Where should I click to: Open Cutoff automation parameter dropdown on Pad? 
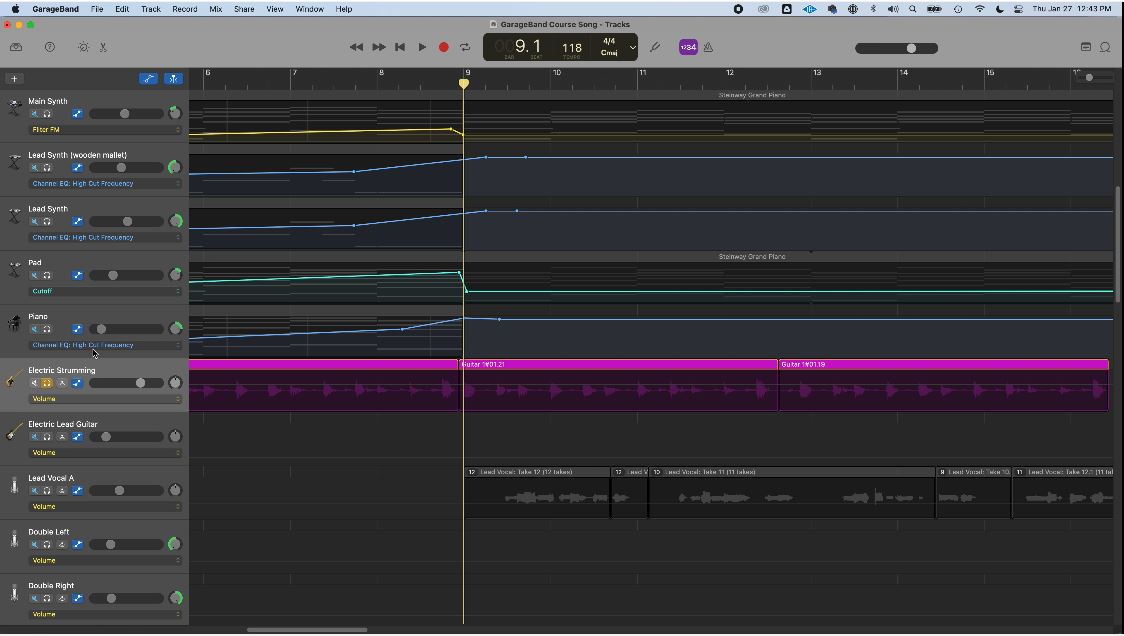click(105, 291)
